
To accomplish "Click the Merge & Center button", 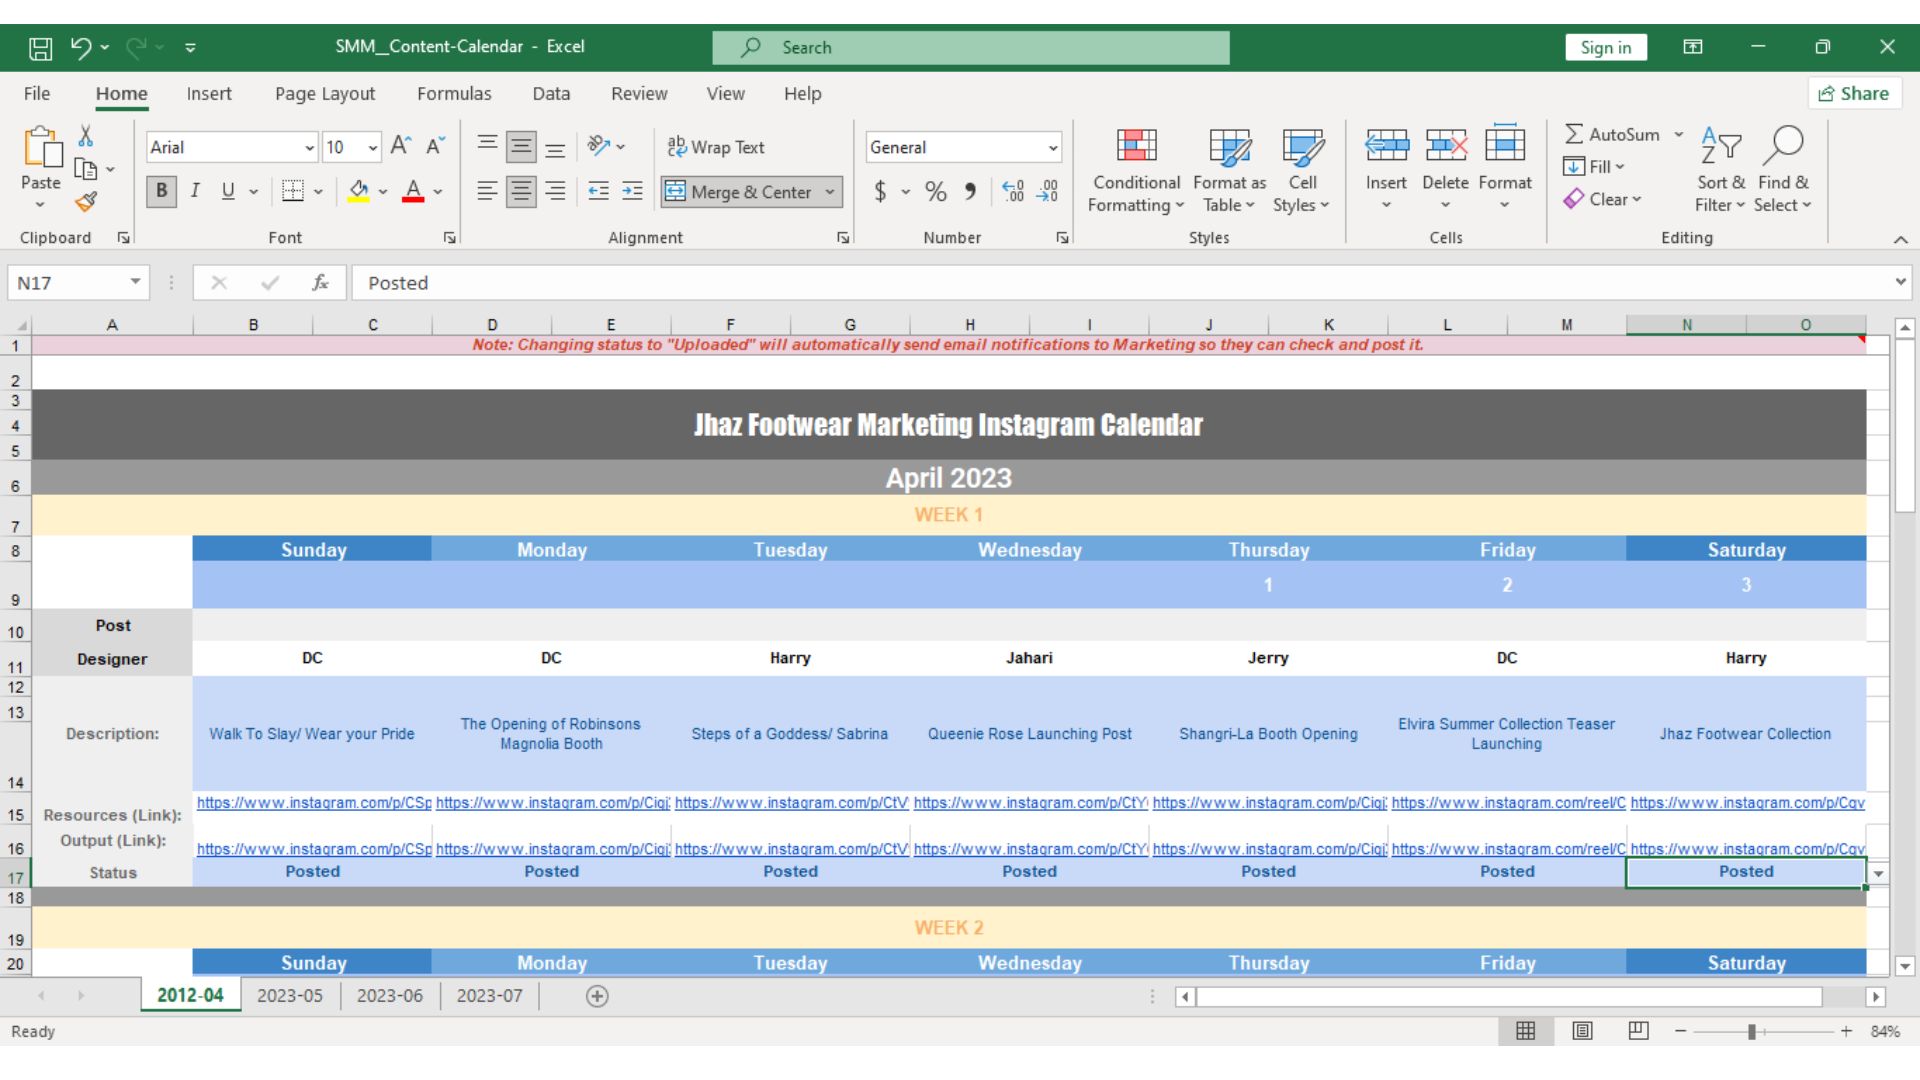I will 739,192.
